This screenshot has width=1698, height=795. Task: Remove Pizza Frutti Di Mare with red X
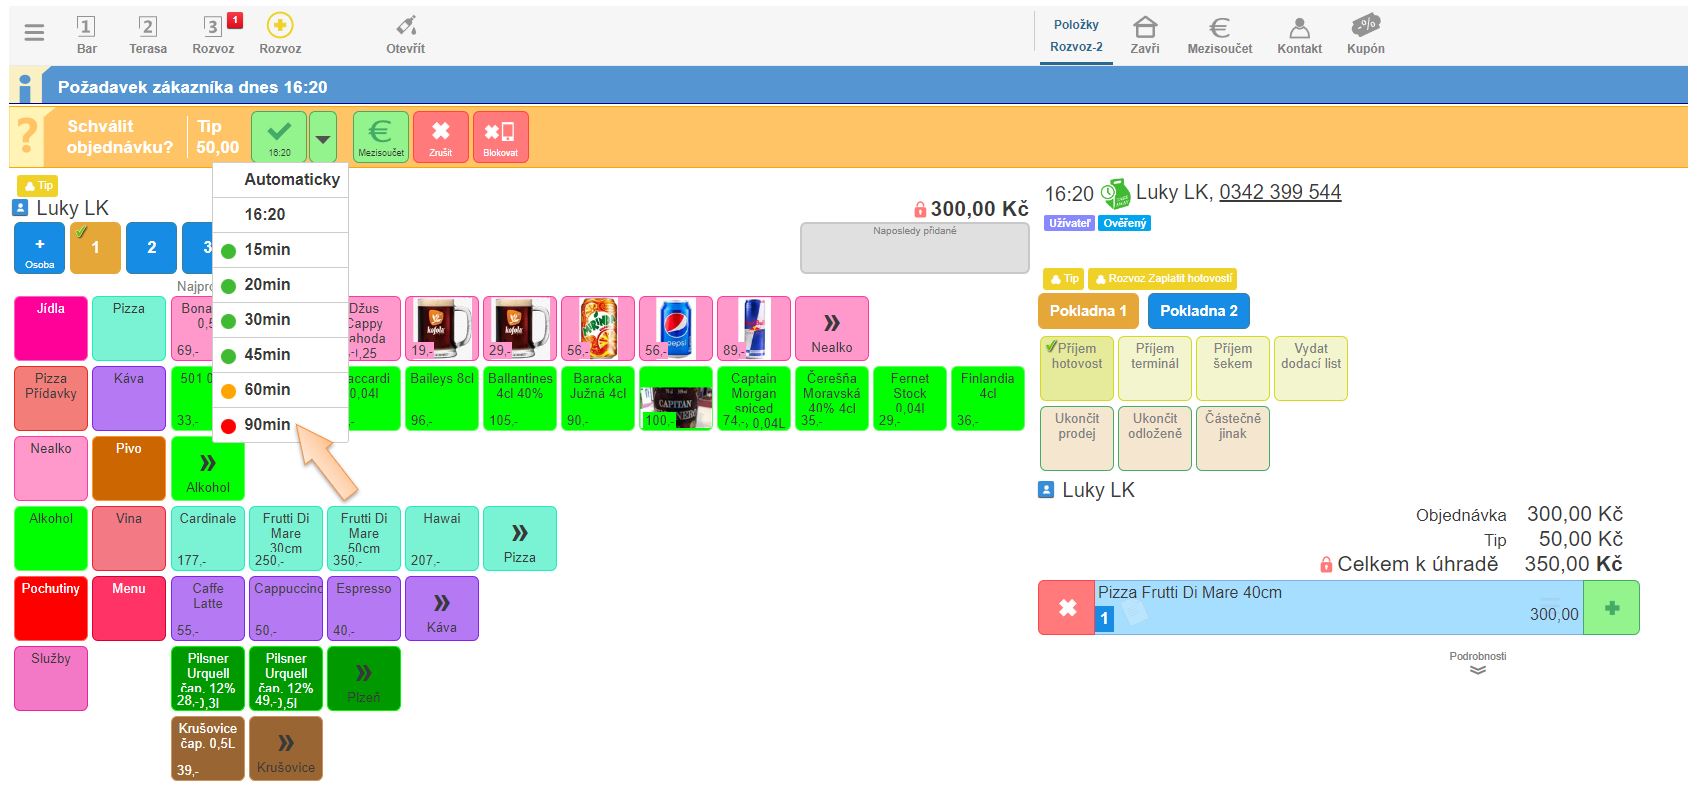(1067, 608)
